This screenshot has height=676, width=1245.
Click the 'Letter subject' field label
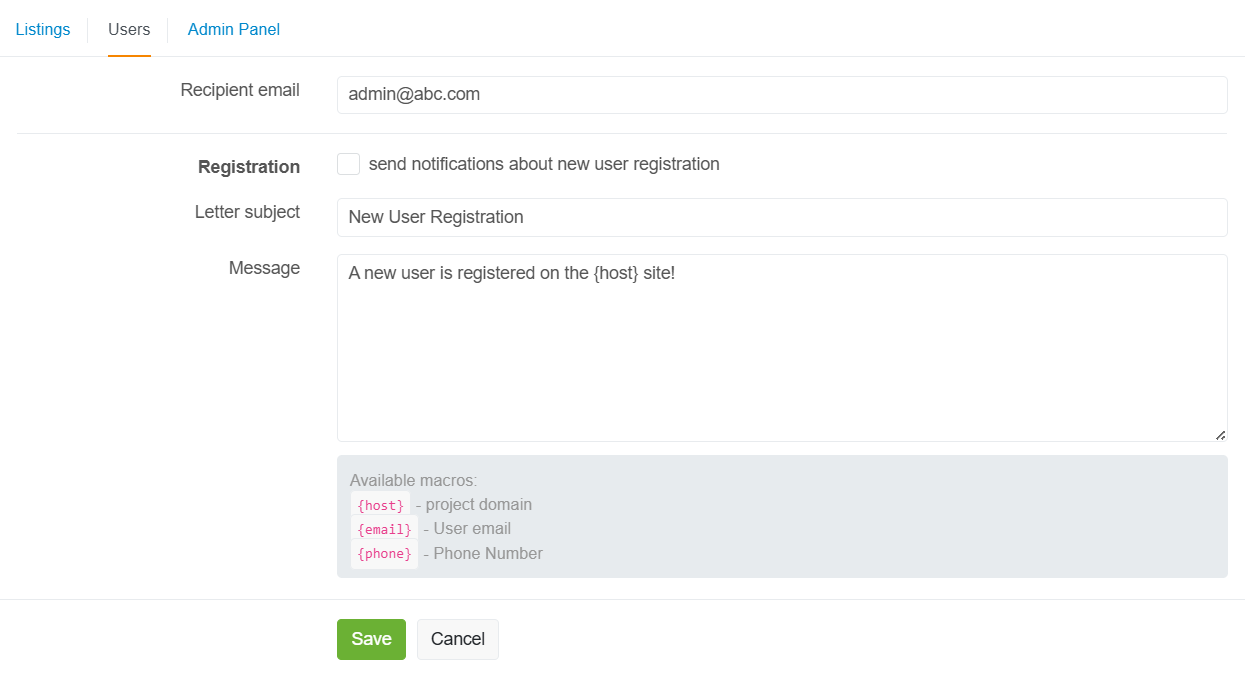tap(247, 212)
